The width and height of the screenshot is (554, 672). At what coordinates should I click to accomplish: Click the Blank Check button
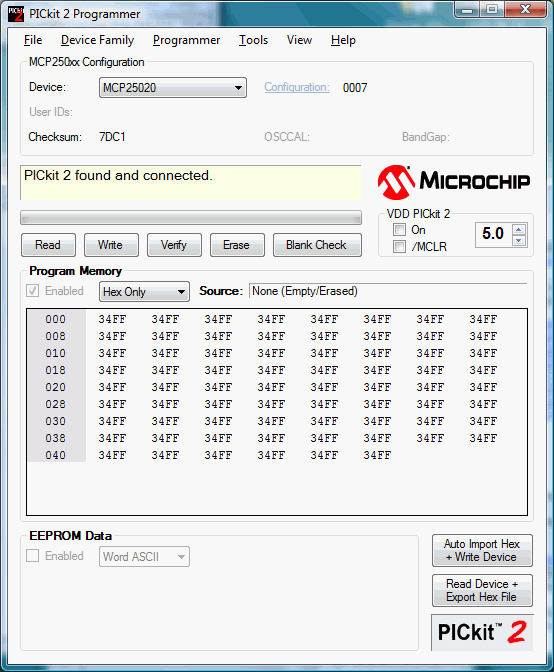pos(317,245)
